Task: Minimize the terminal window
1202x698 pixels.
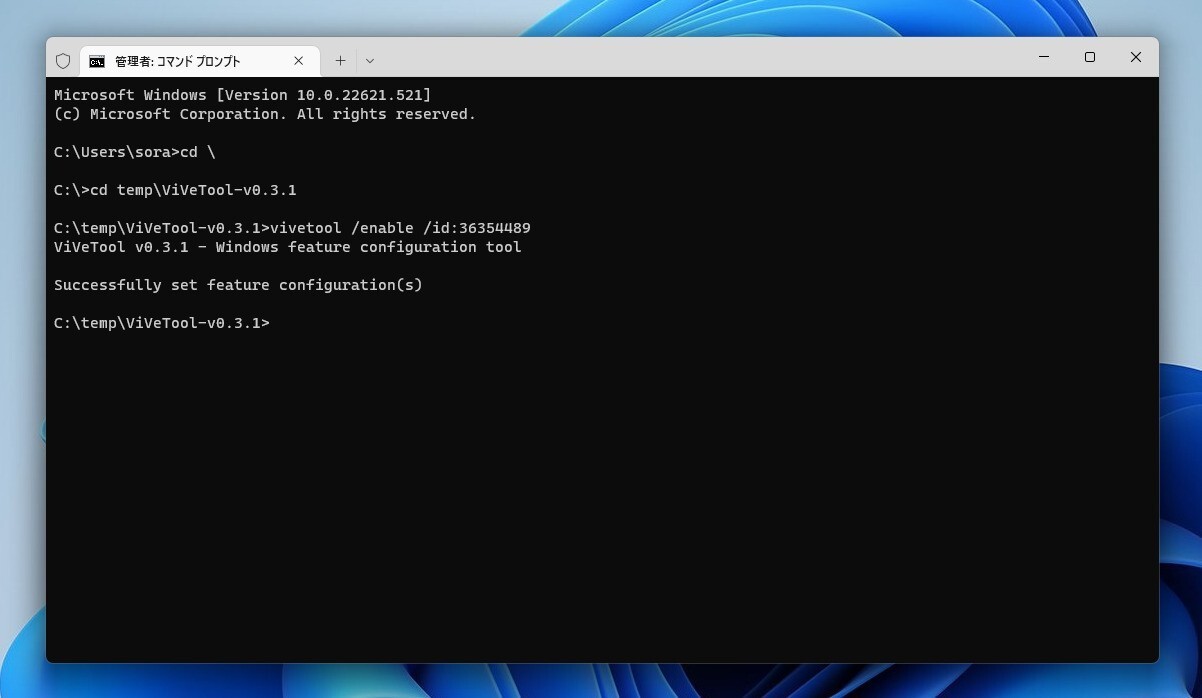Action: pyautogui.click(x=1044, y=57)
